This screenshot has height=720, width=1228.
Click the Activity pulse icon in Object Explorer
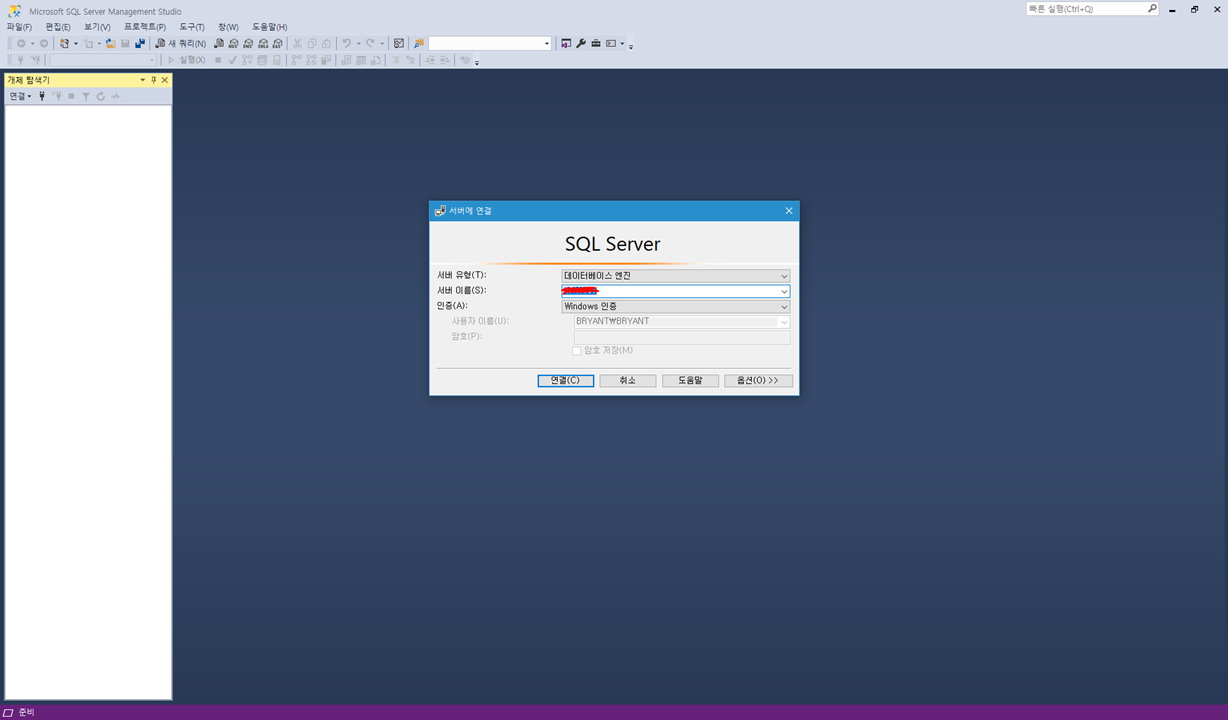click(x=116, y=96)
